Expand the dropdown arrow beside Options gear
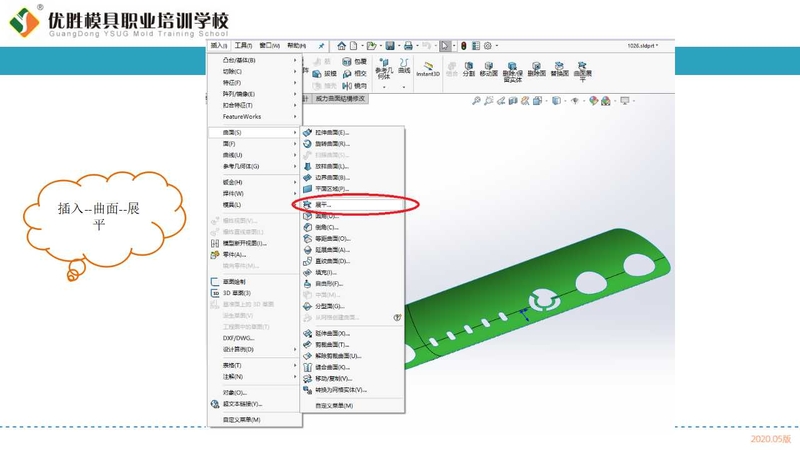The height and width of the screenshot is (450, 800). [496, 46]
